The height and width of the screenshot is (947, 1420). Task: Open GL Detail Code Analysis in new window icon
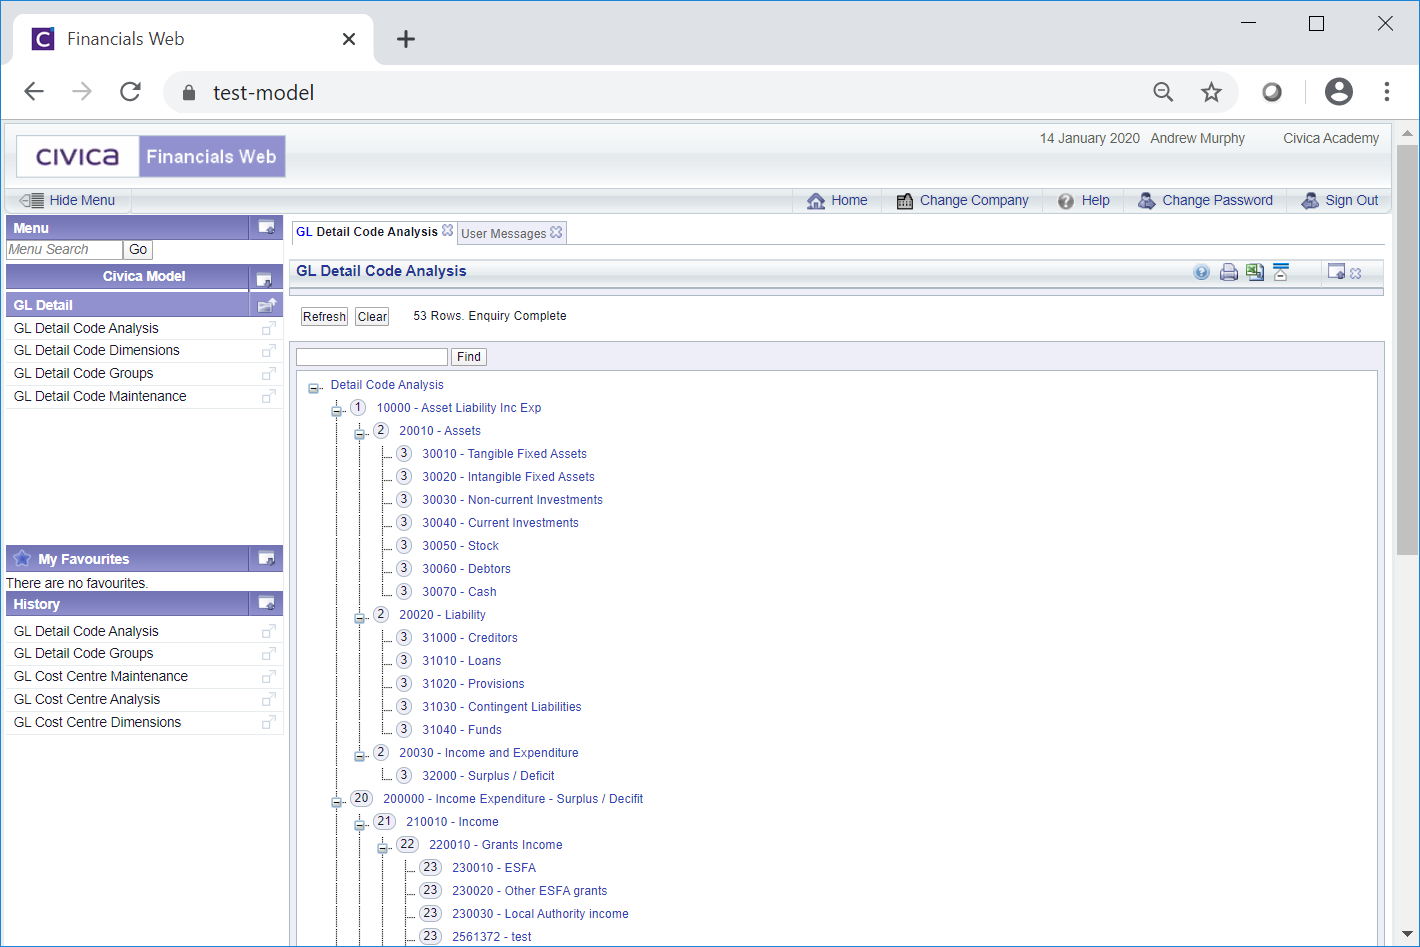pos(268,328)
